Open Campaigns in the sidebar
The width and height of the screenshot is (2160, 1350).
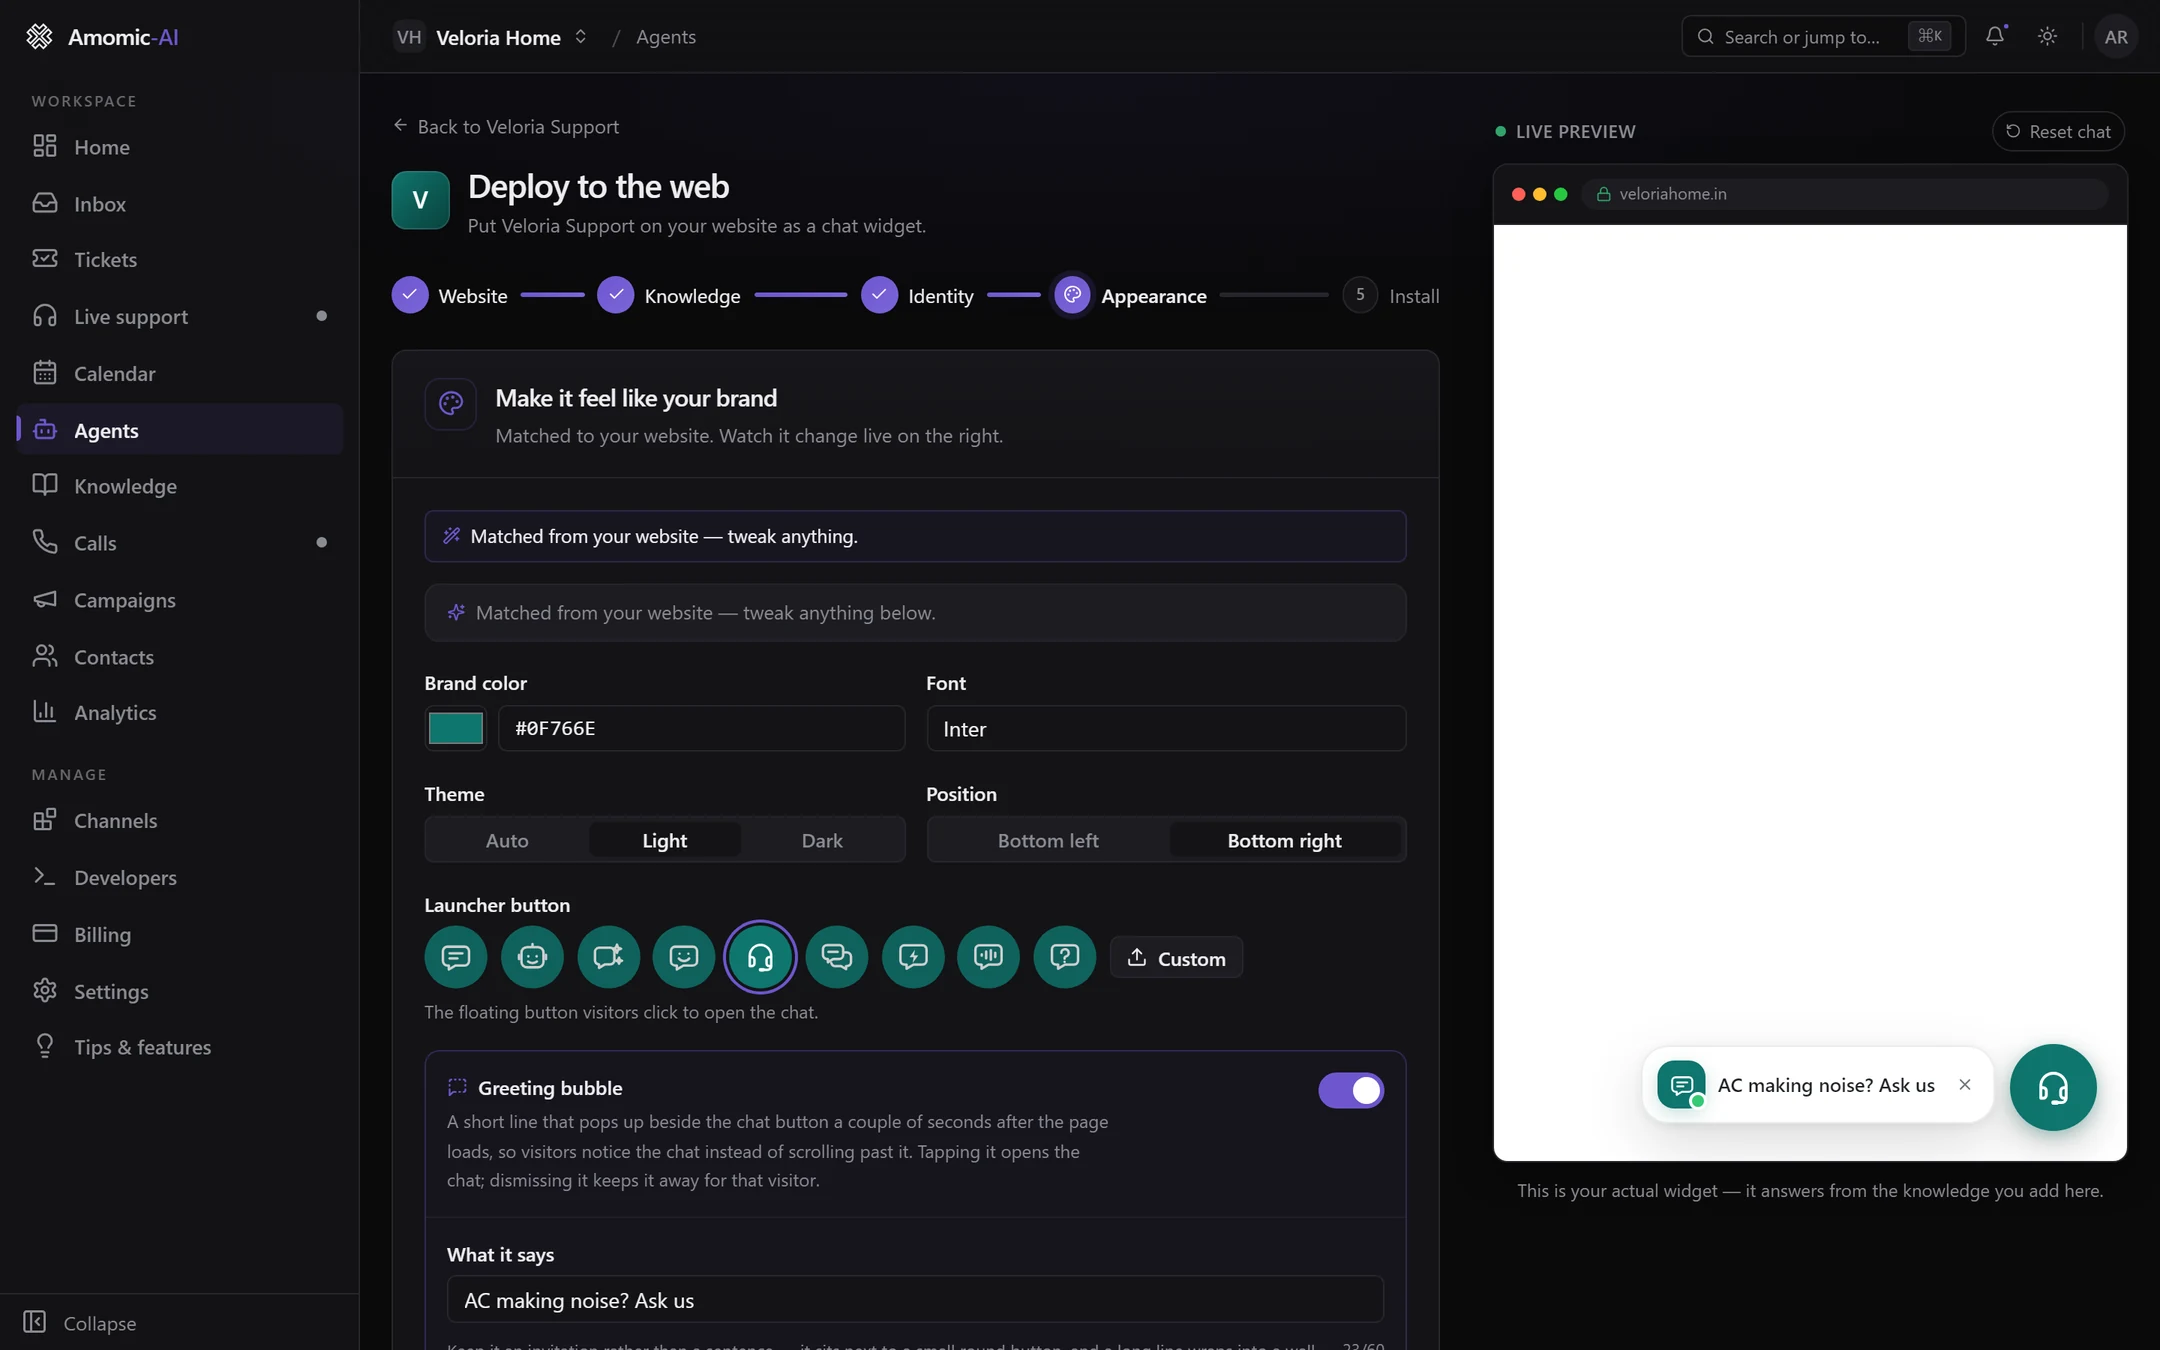(180, 599)
